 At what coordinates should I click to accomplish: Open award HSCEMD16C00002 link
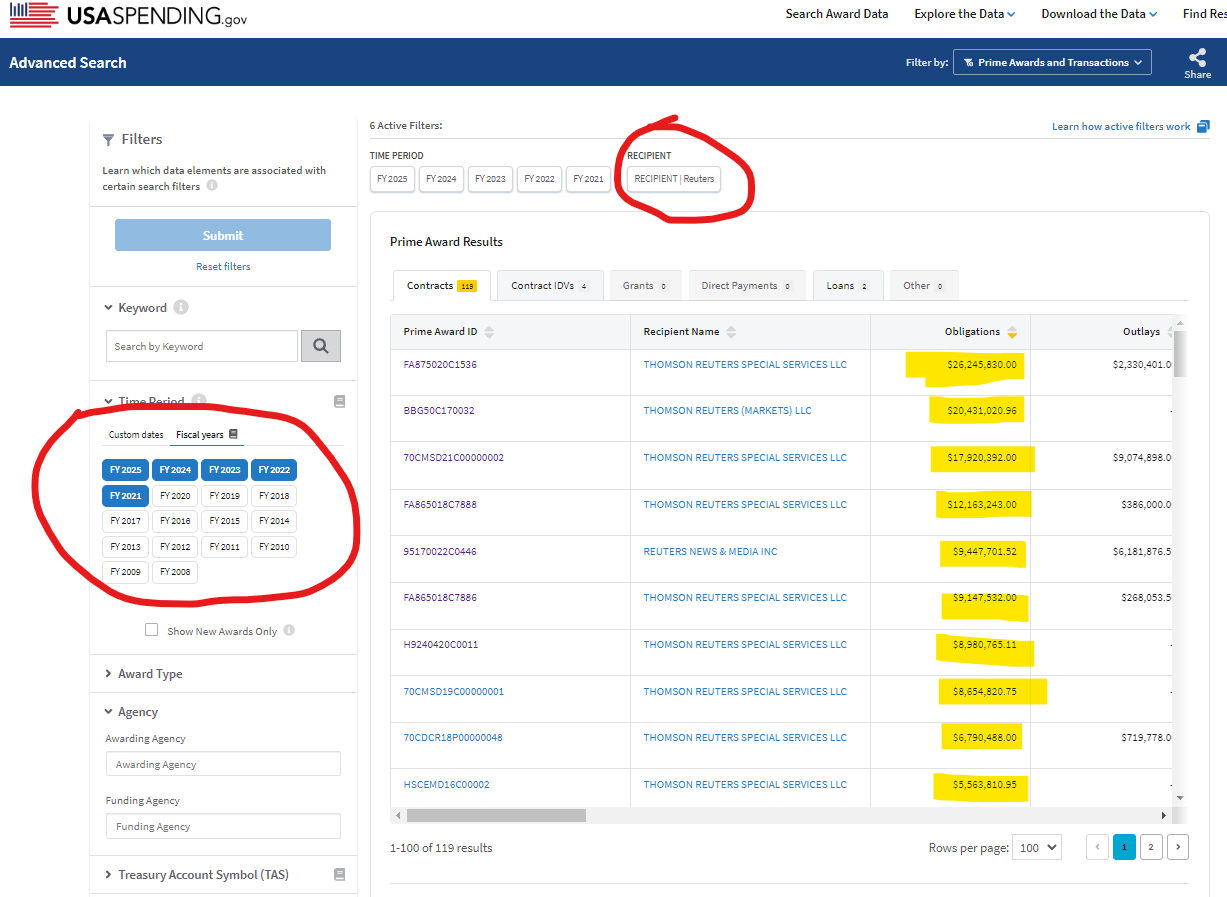point(446,785)
